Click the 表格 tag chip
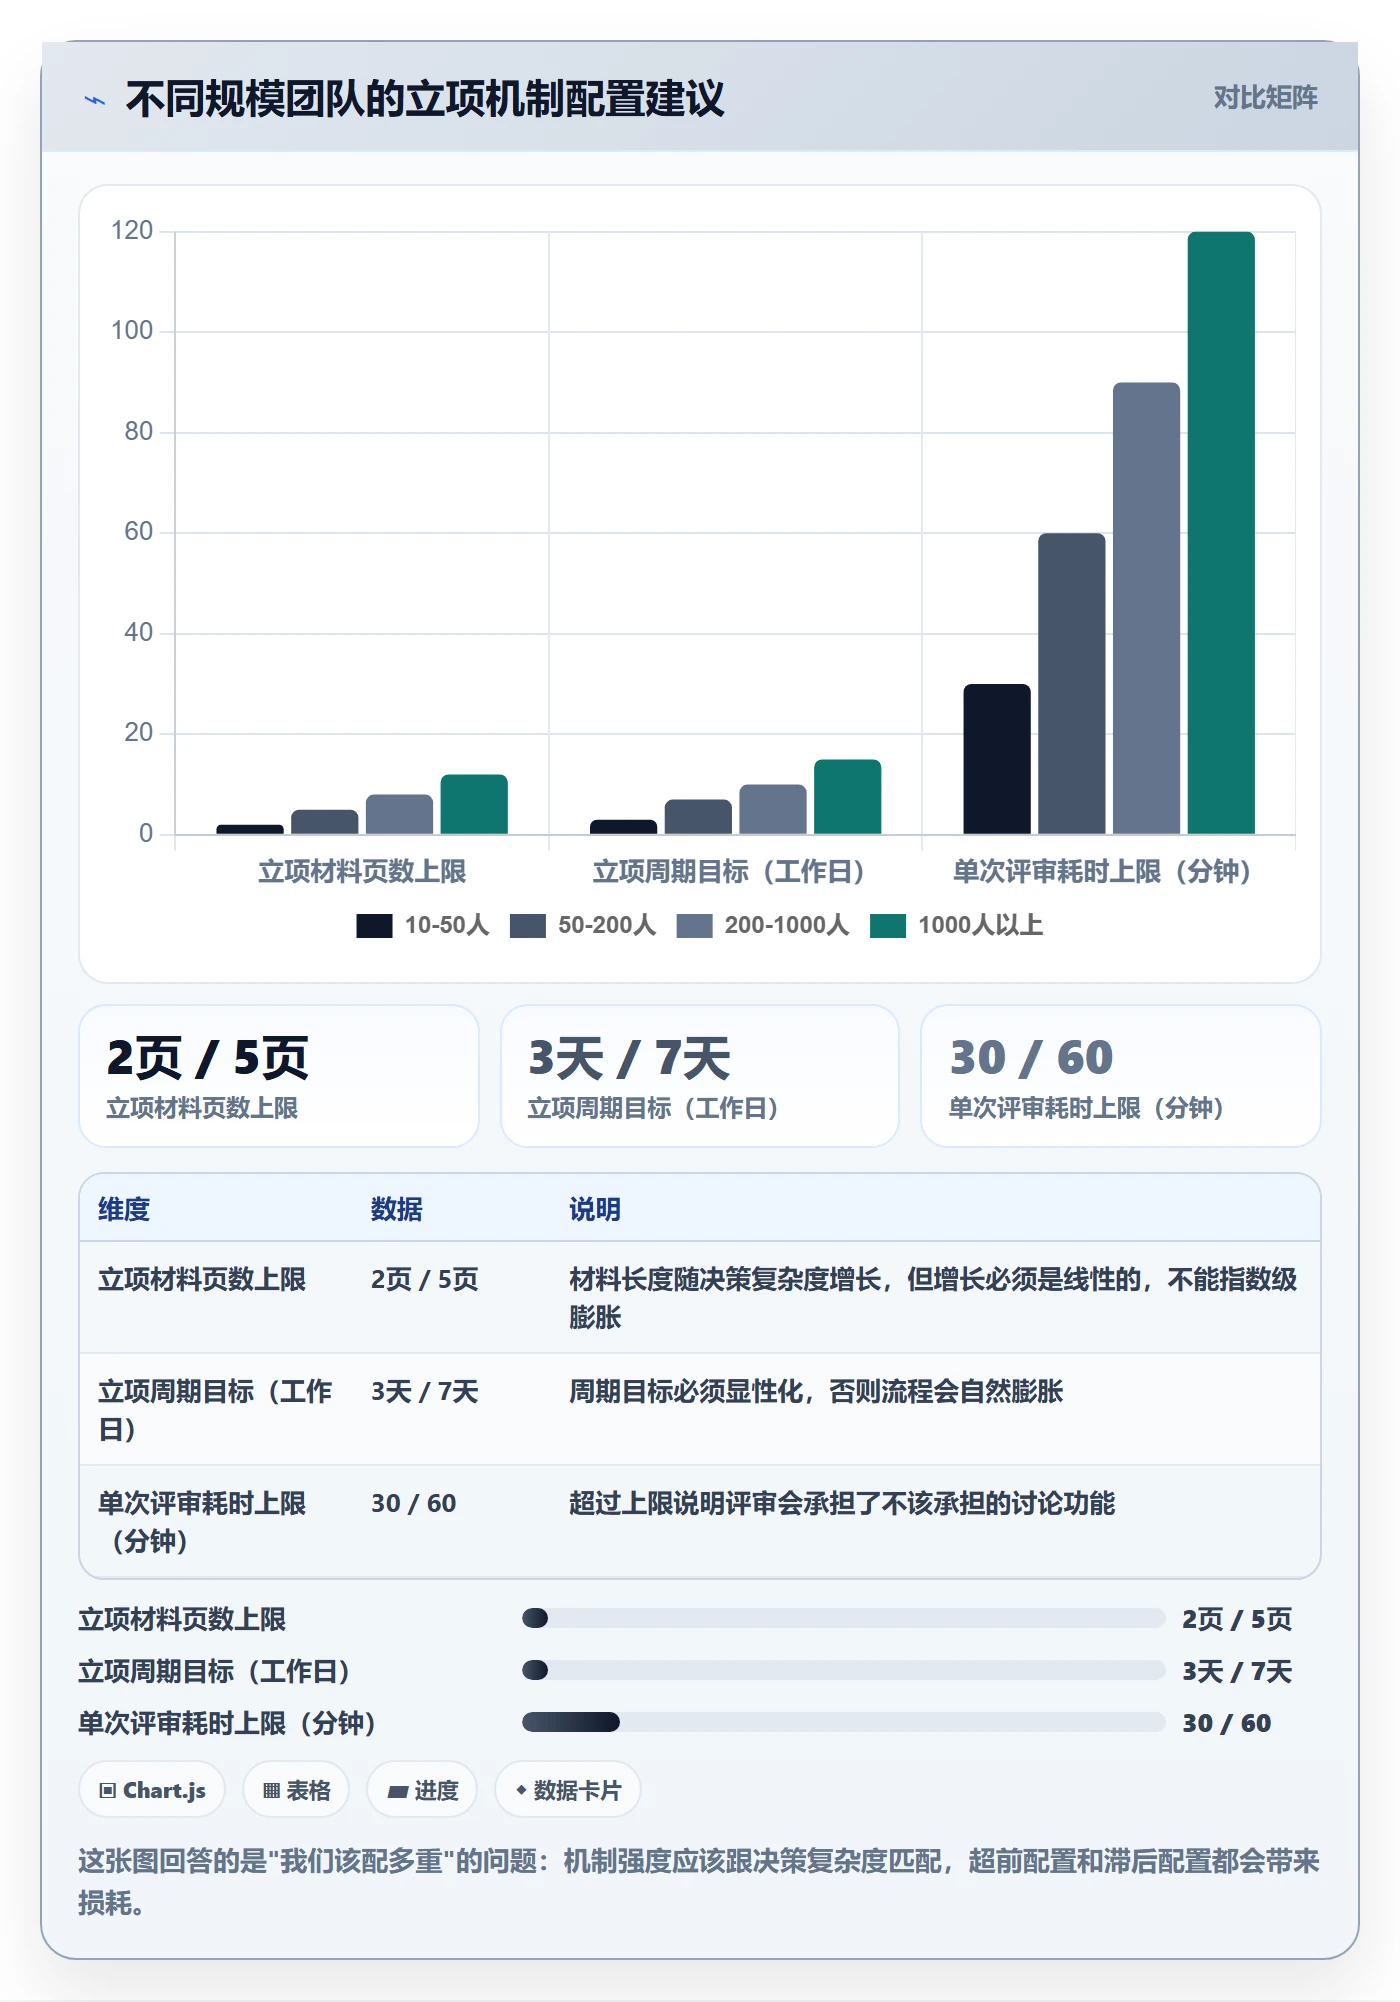 (296, 1790)
